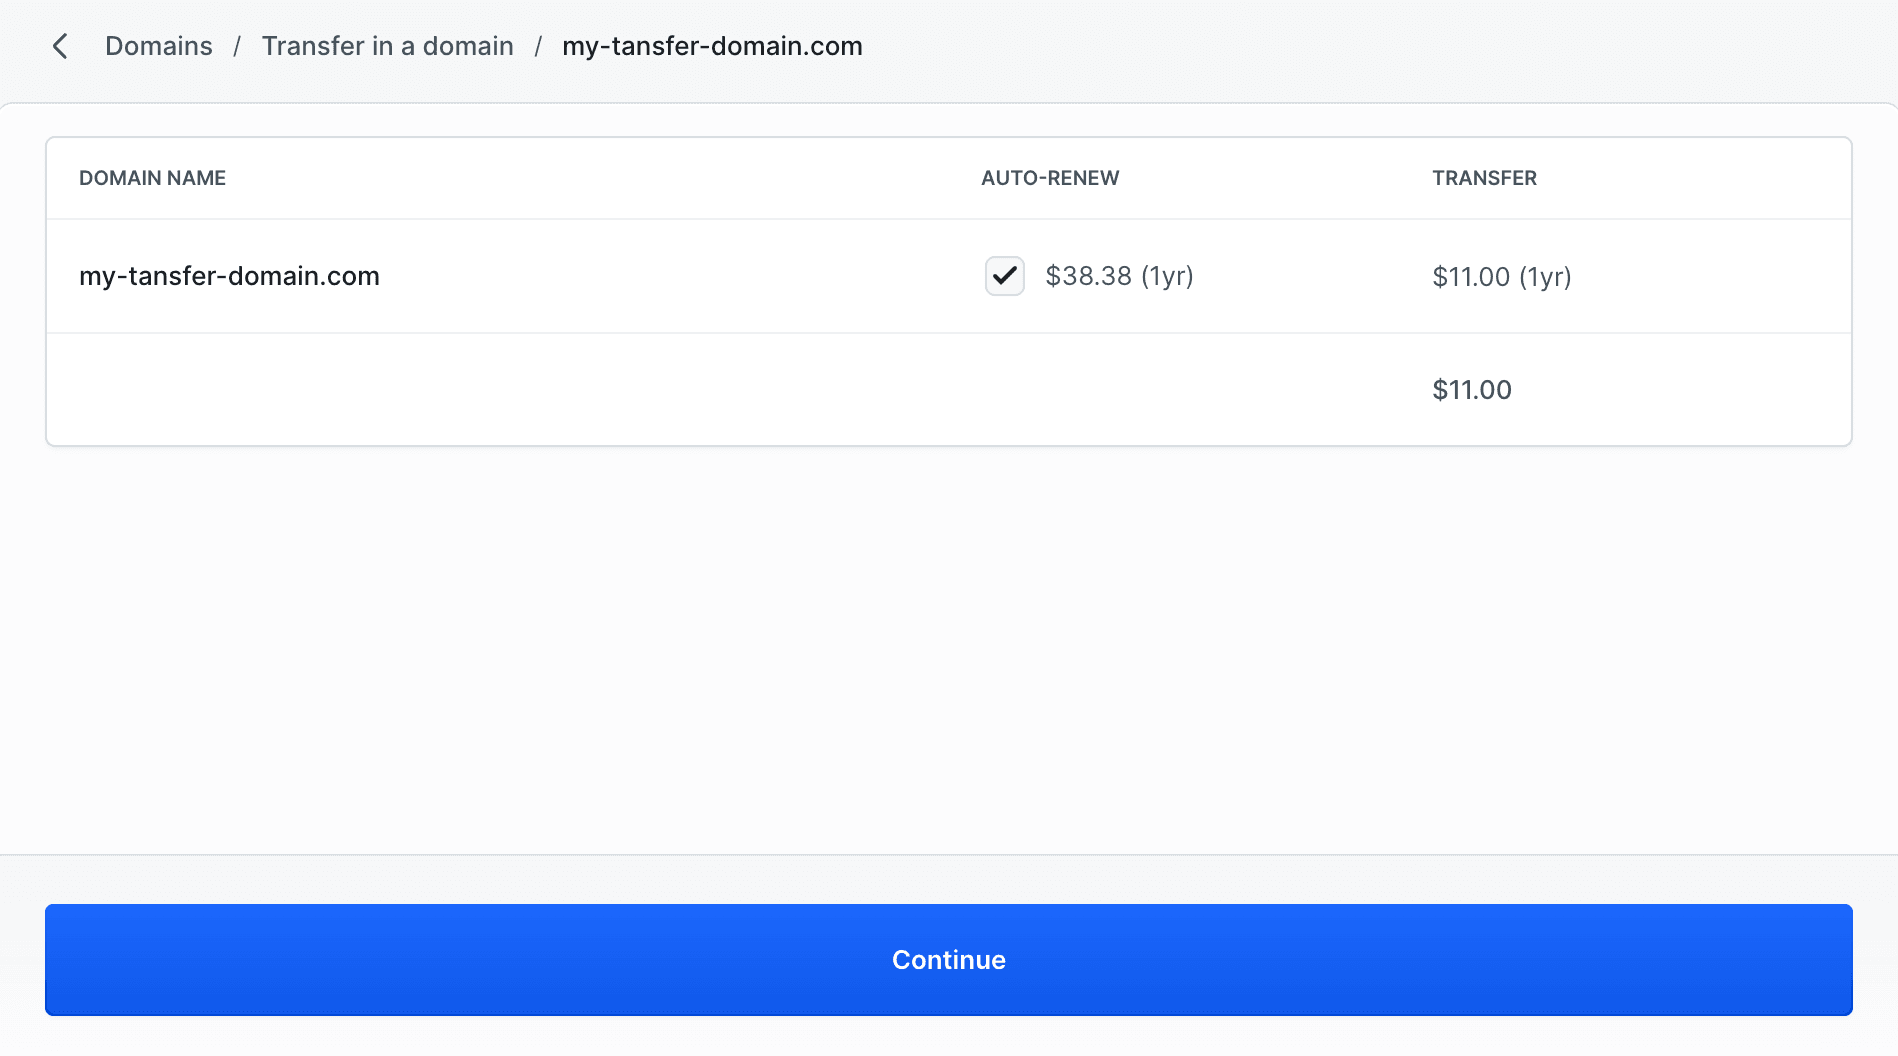Open the Domains breadcrumb link
This screenshot has height=1056, width=1898.
click(158, 46)
